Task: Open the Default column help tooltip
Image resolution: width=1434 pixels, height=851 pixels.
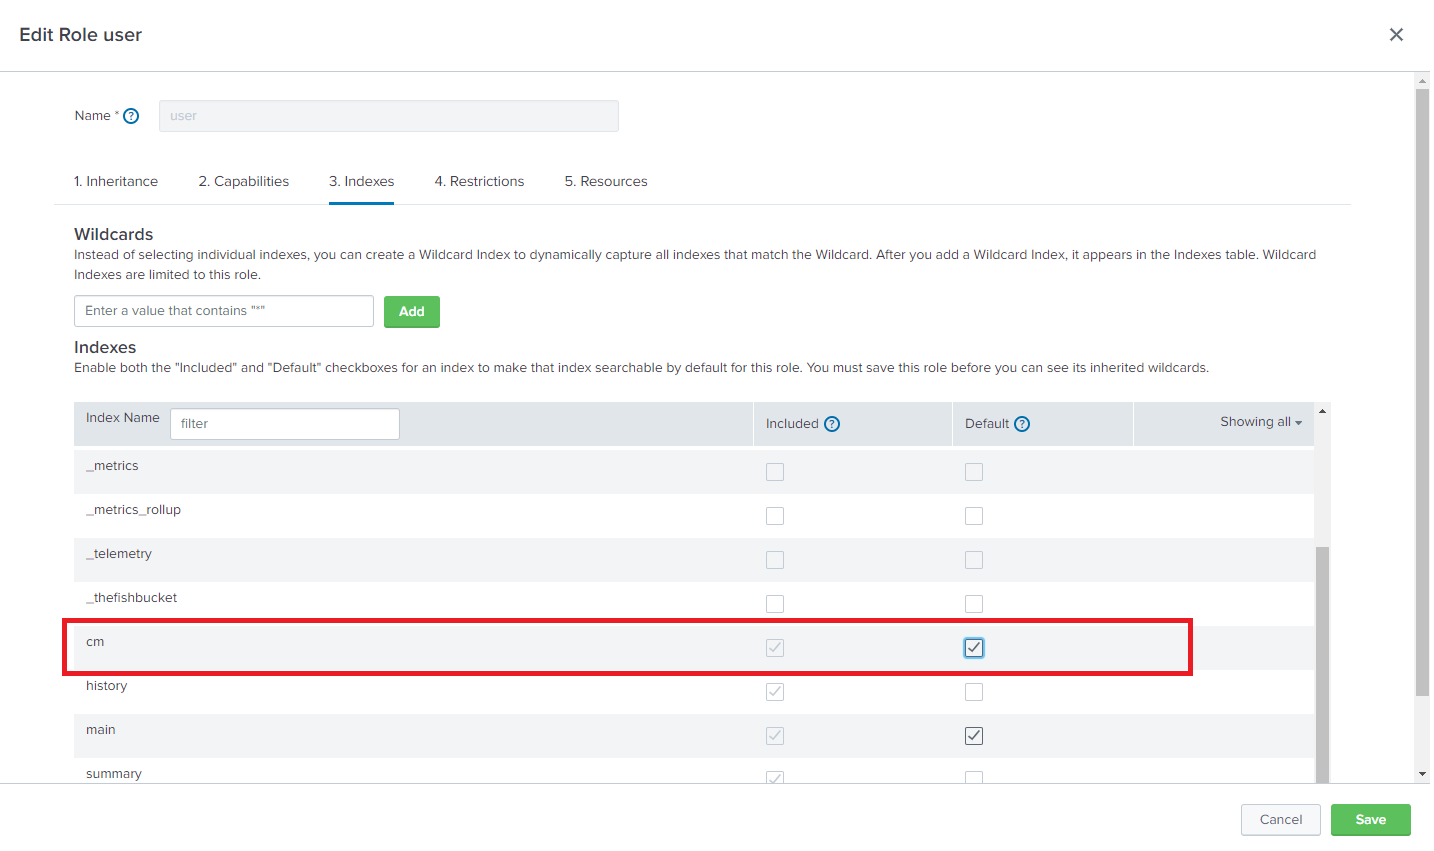Action: [x=1021, y=423]
